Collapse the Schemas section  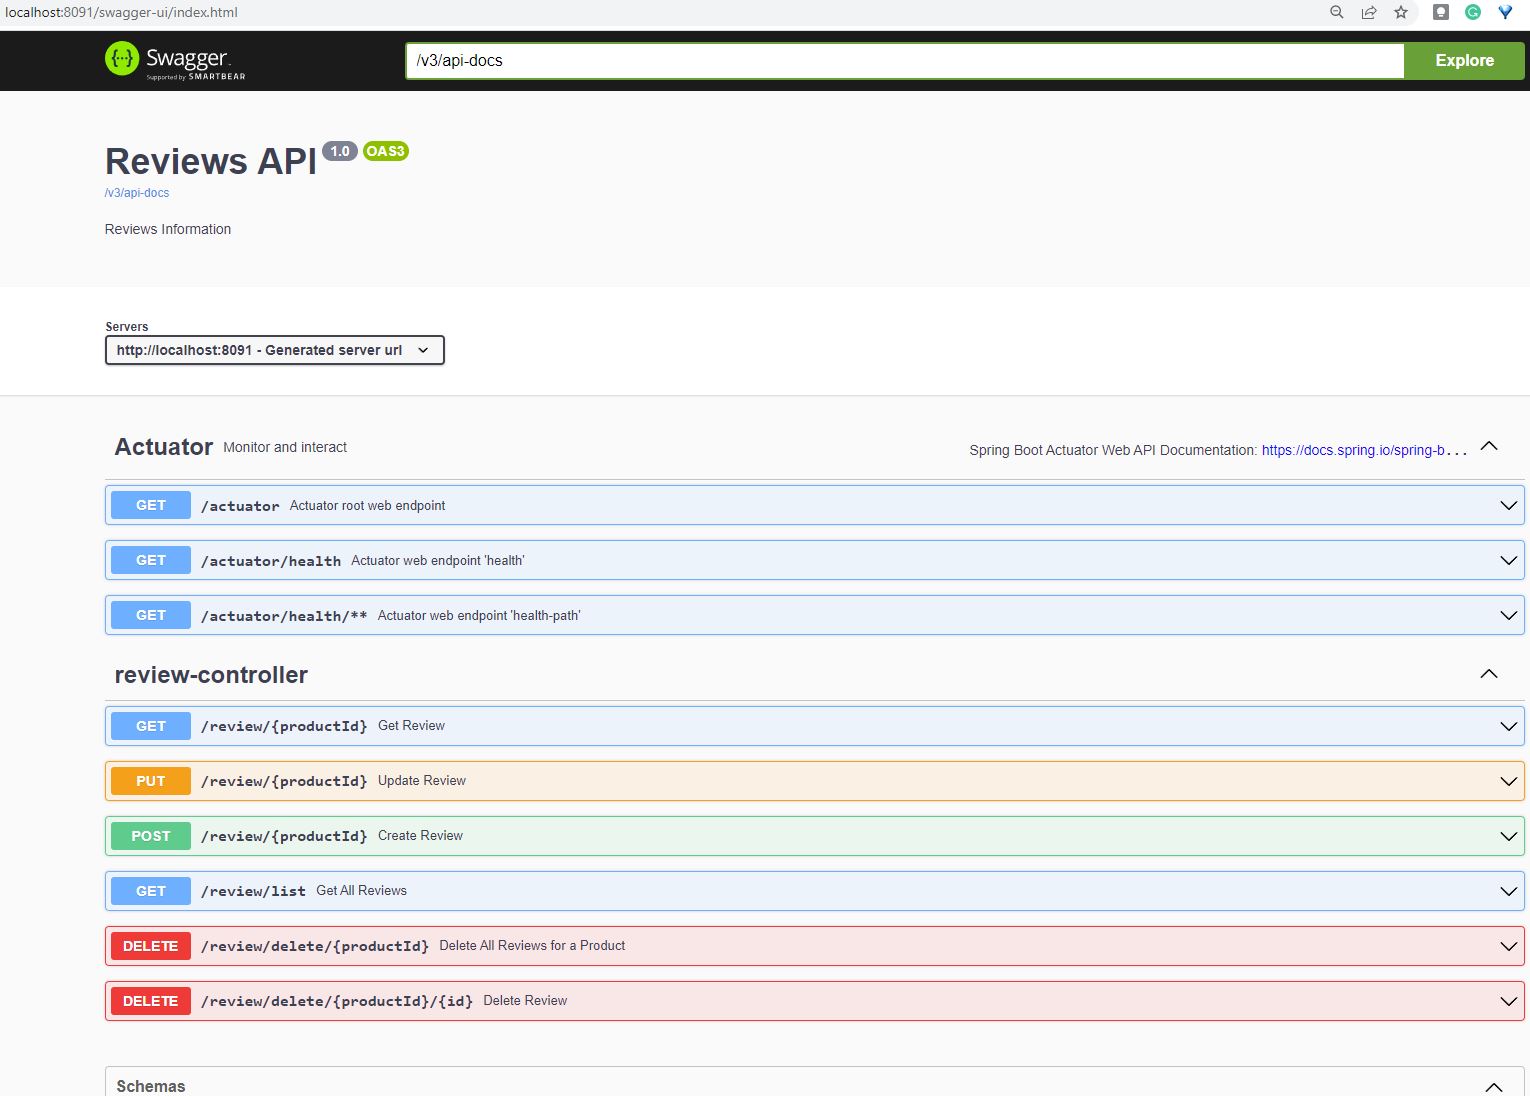click(1493, 1086)
